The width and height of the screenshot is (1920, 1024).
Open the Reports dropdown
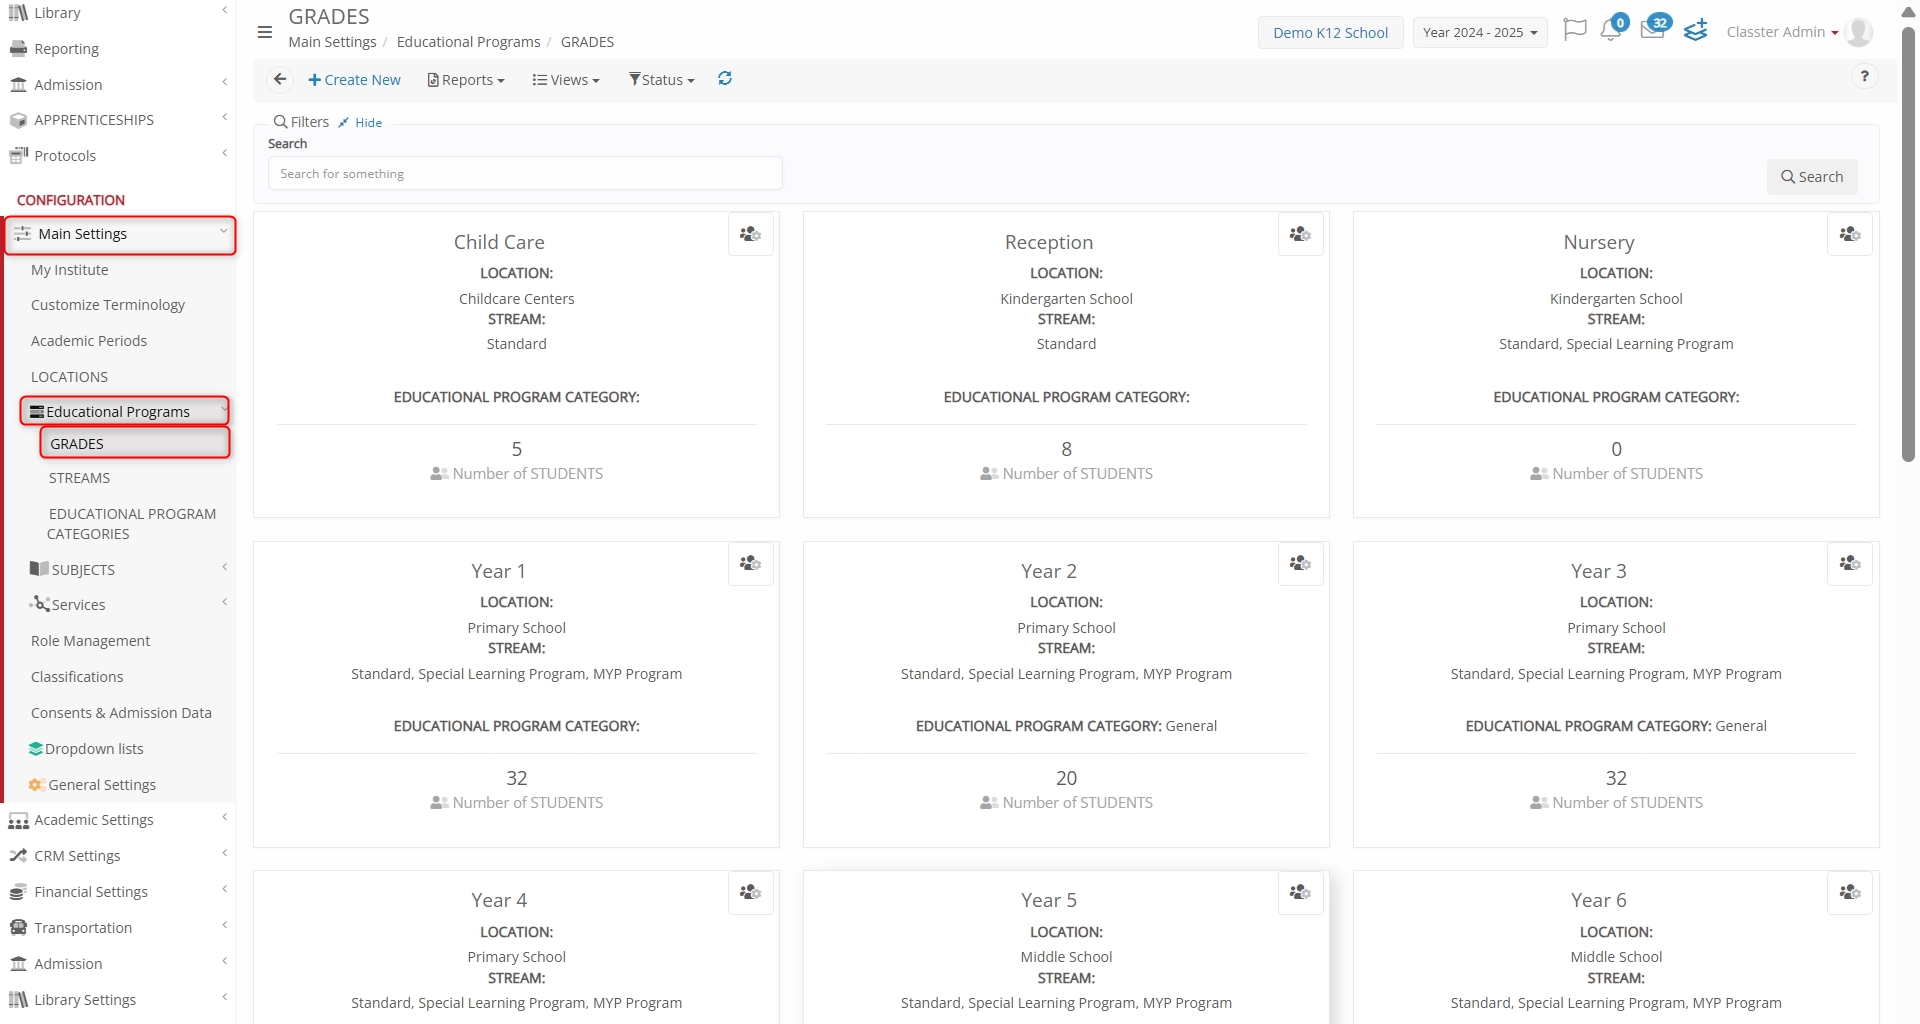coord(466,80)
